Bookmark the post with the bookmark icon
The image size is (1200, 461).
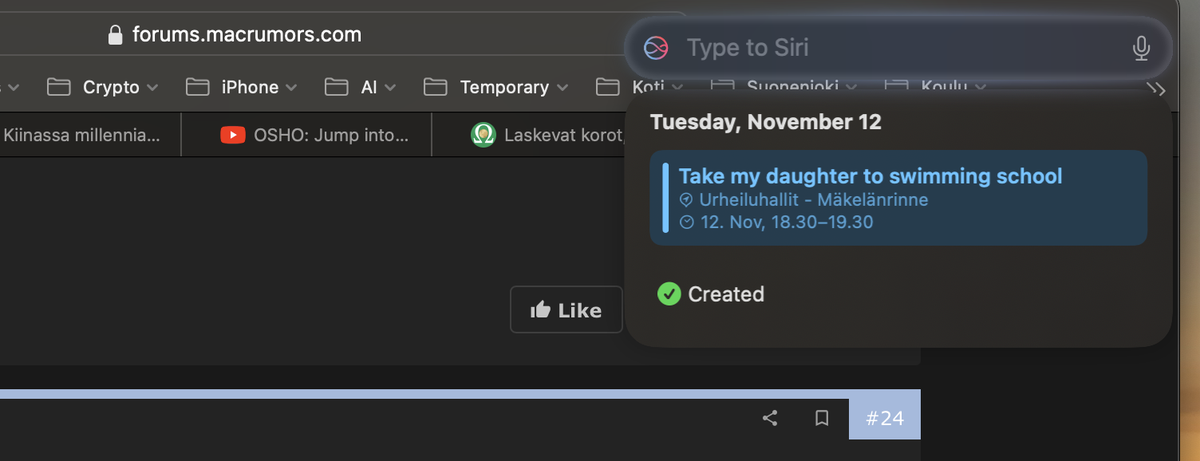tap(822, 418)
